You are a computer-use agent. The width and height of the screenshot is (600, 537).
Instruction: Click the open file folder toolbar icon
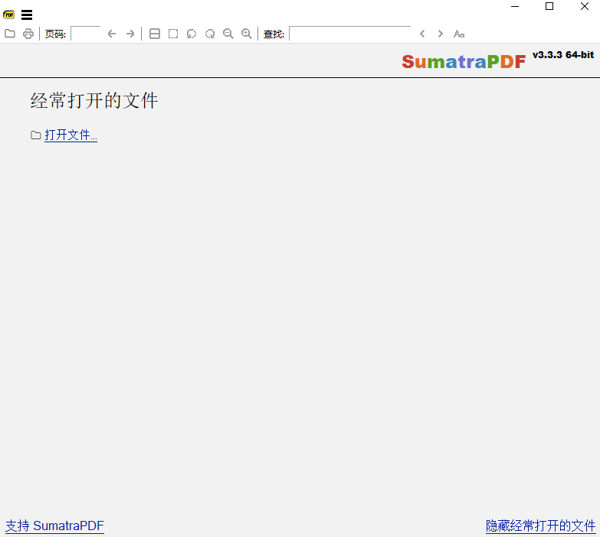(x=10, y=34)
